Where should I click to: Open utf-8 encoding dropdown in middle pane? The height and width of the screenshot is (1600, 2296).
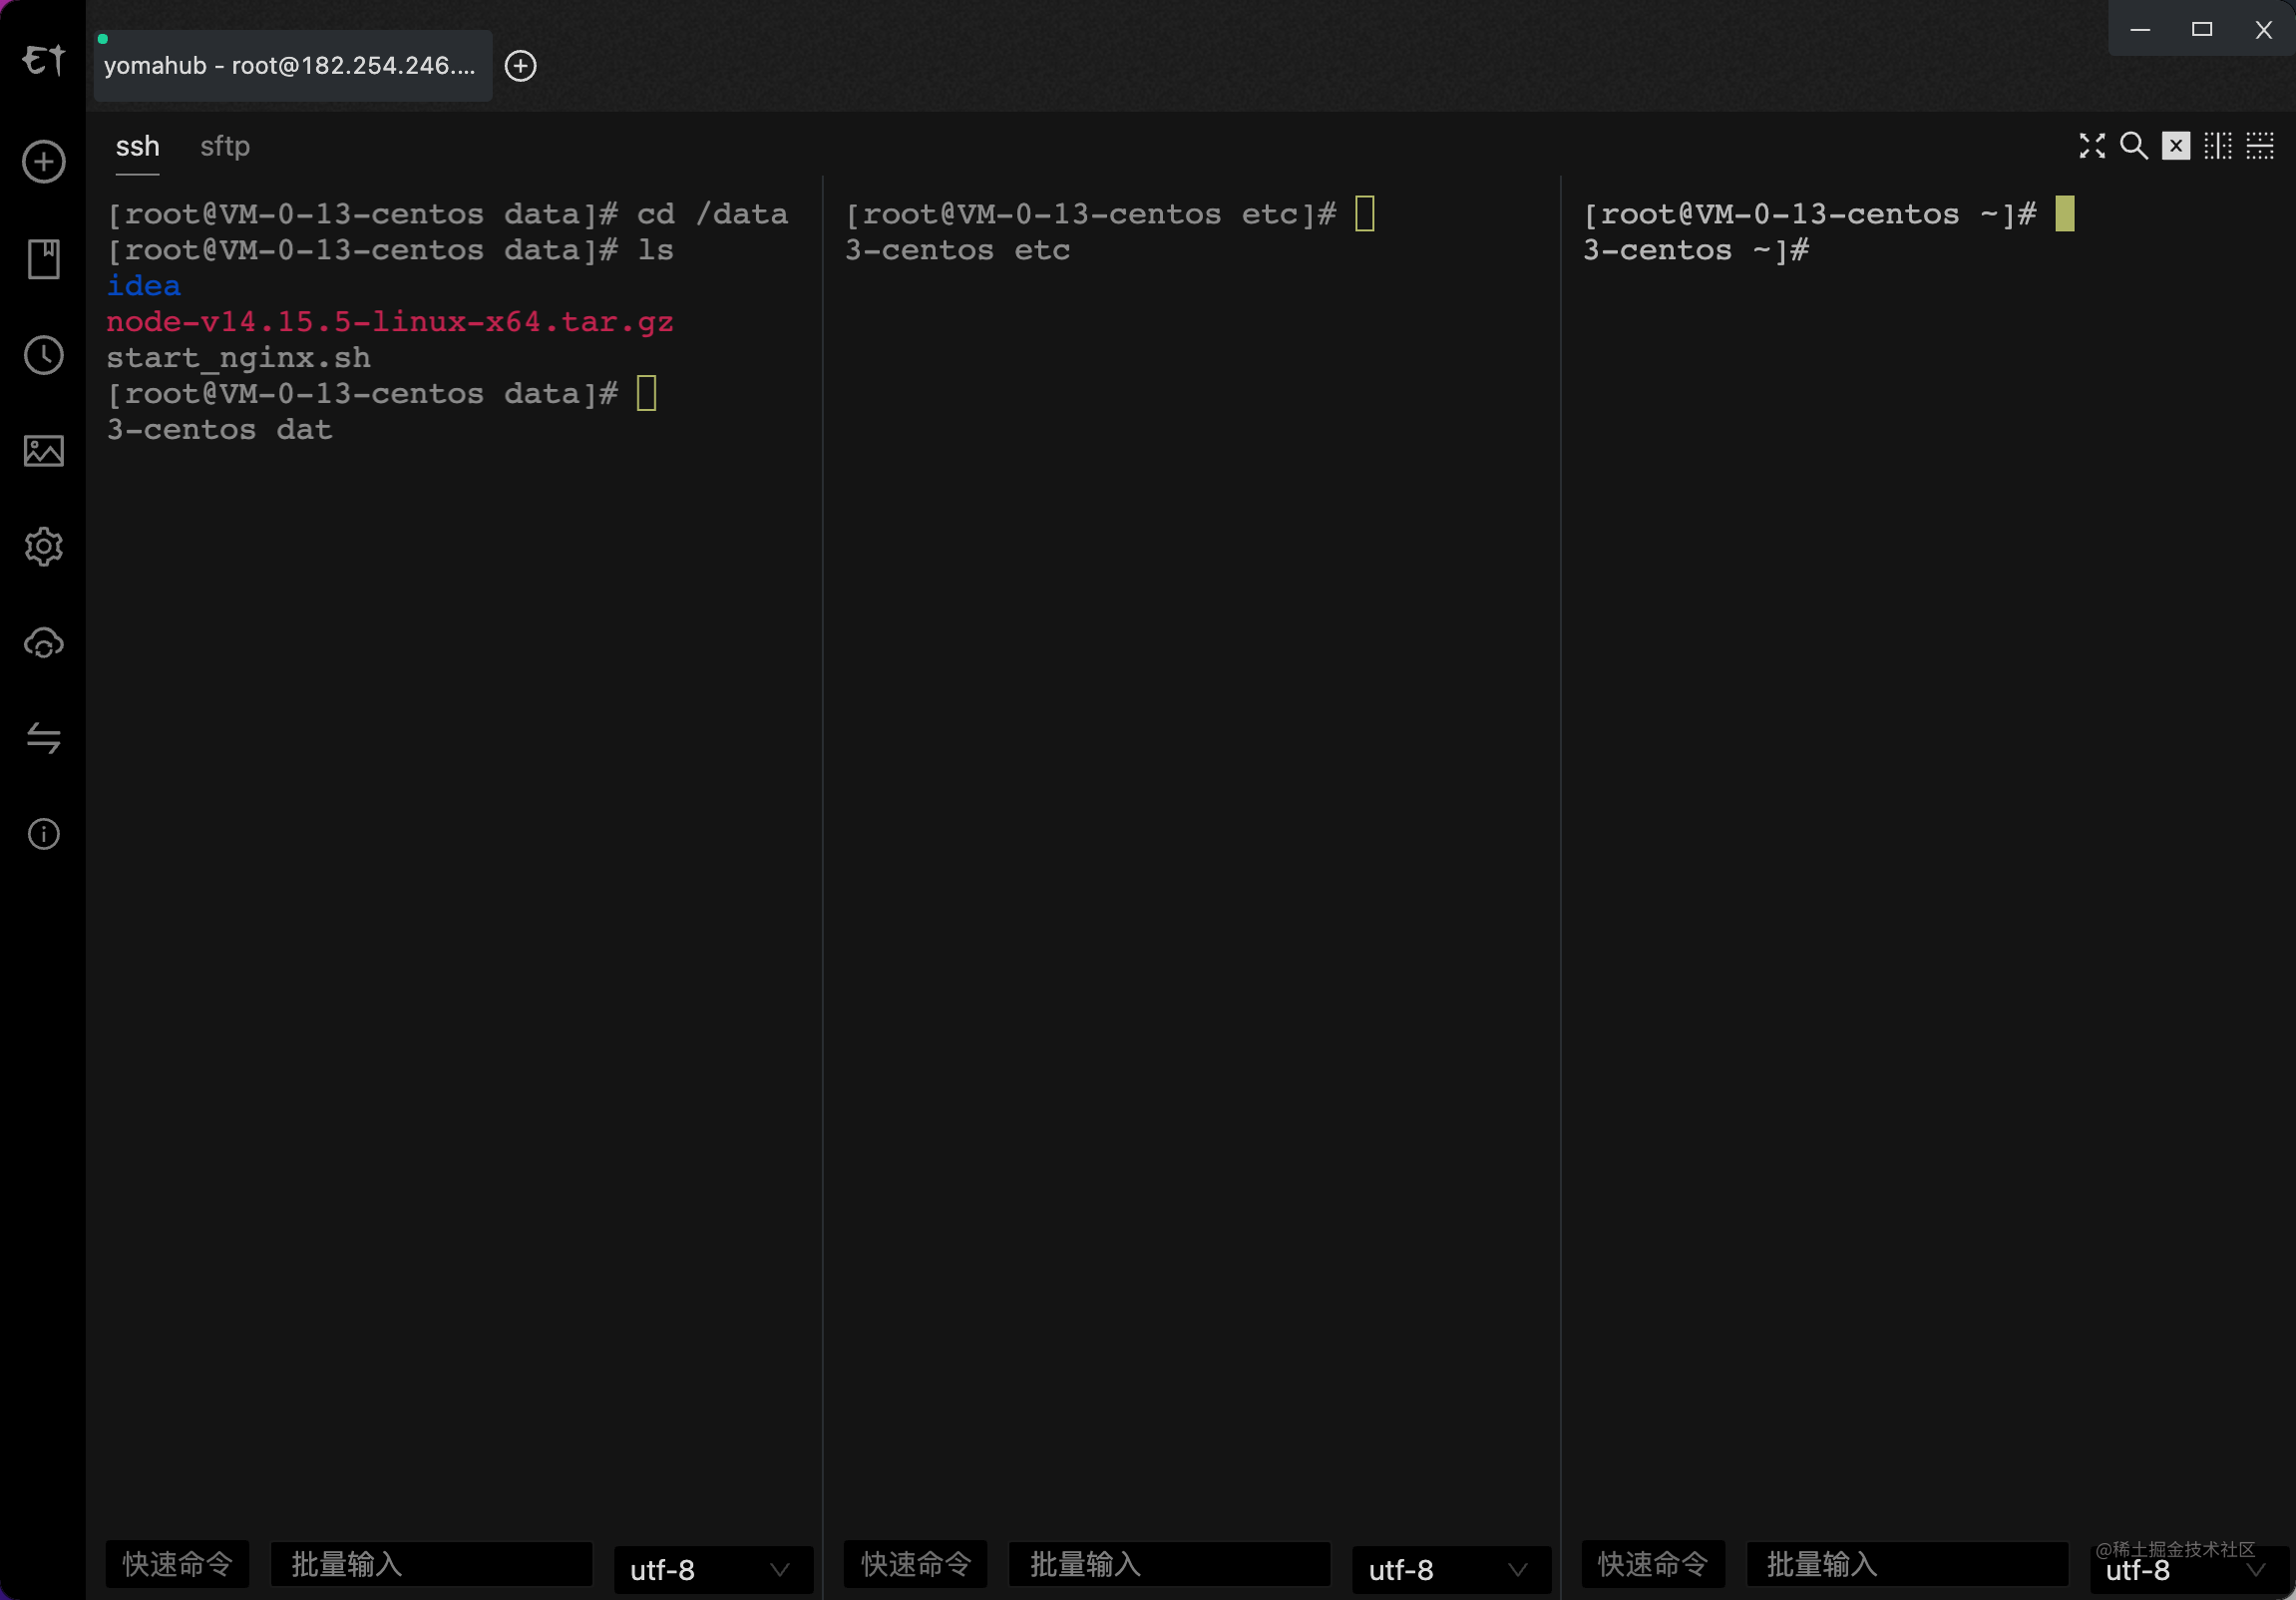1451,1570
